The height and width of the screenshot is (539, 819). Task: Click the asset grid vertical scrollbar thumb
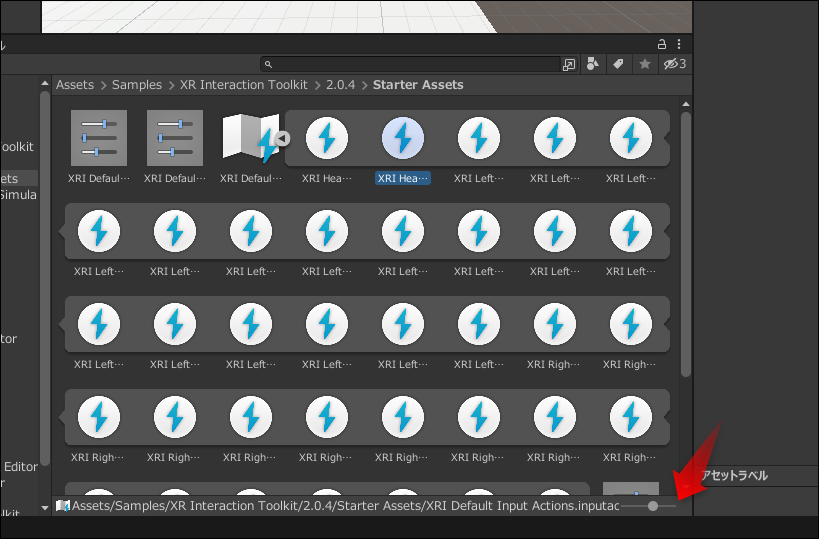pos(686,243)
